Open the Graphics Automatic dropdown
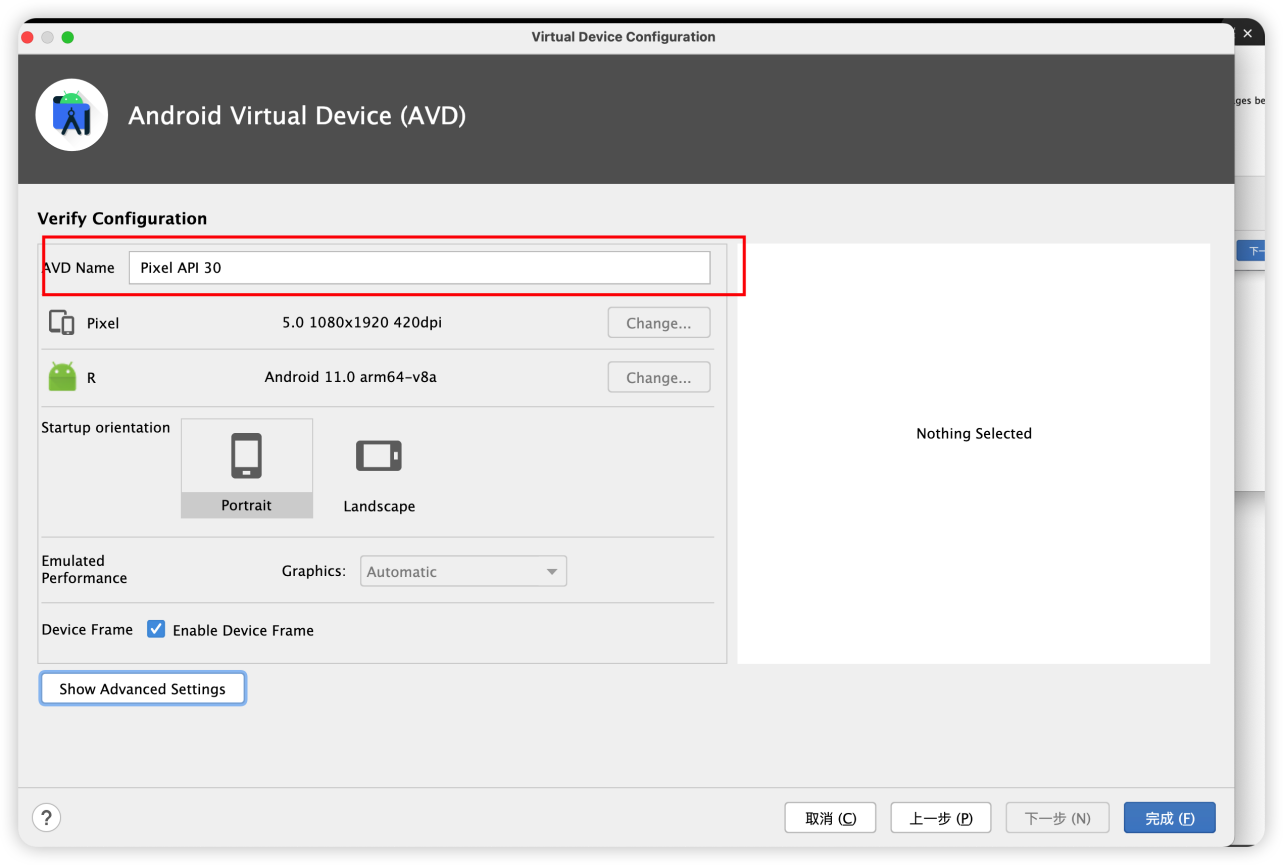 (463, 571)
